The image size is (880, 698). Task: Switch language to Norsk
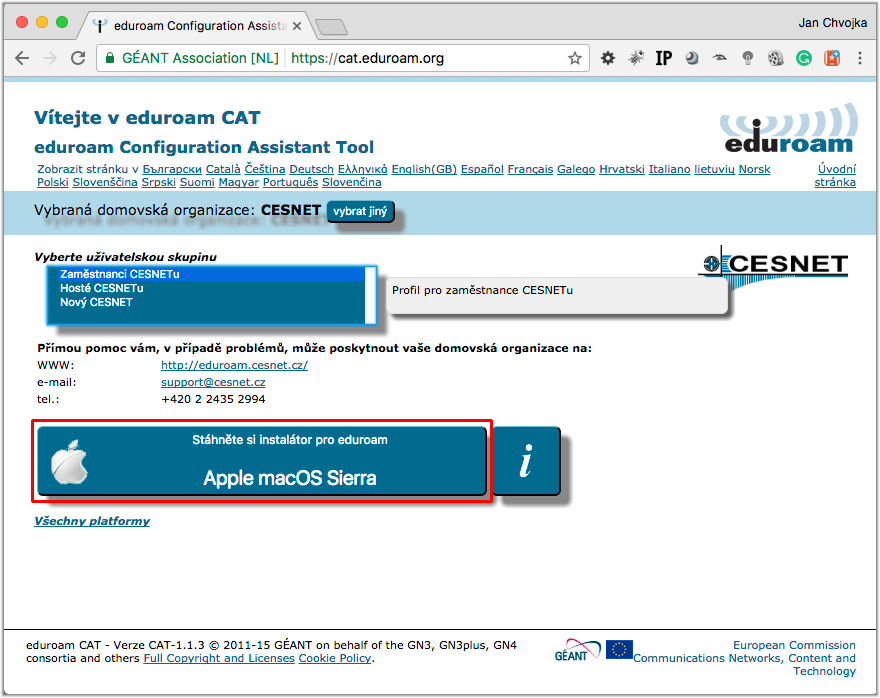tap(754, 169)
